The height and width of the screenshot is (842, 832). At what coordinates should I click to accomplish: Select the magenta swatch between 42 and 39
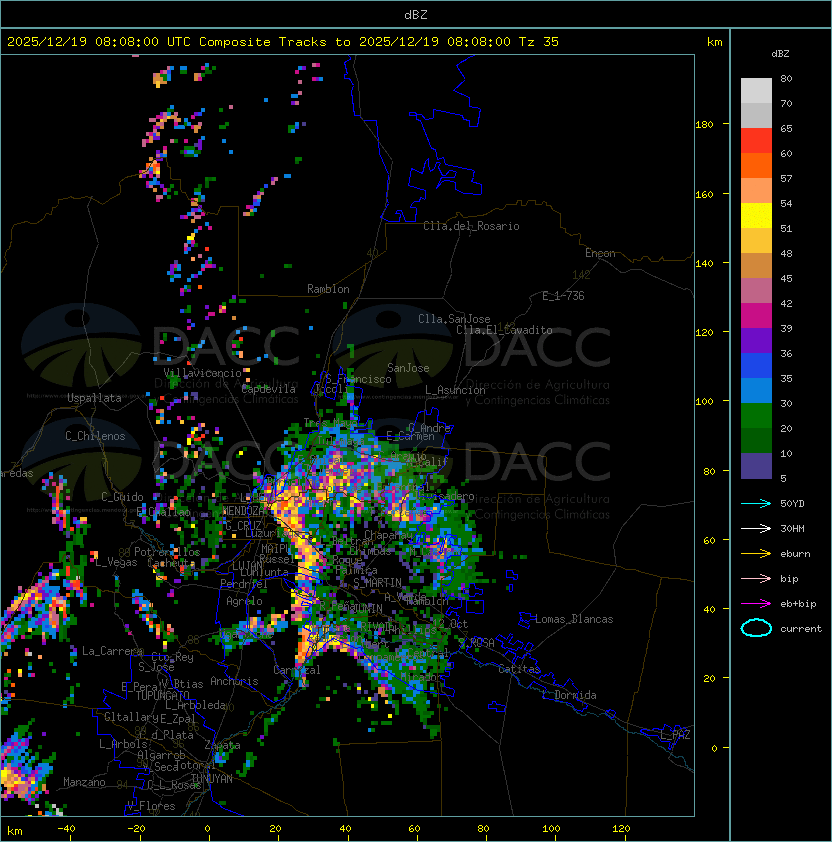coord(756,316)
